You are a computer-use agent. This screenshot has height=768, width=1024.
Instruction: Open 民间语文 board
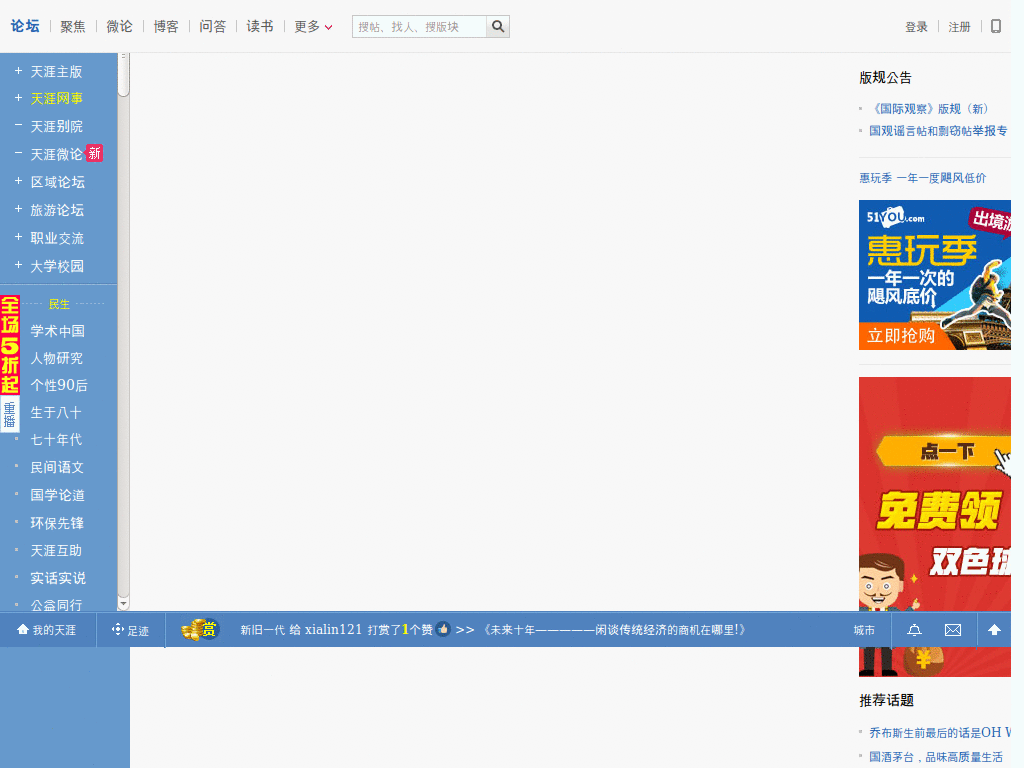57,468
